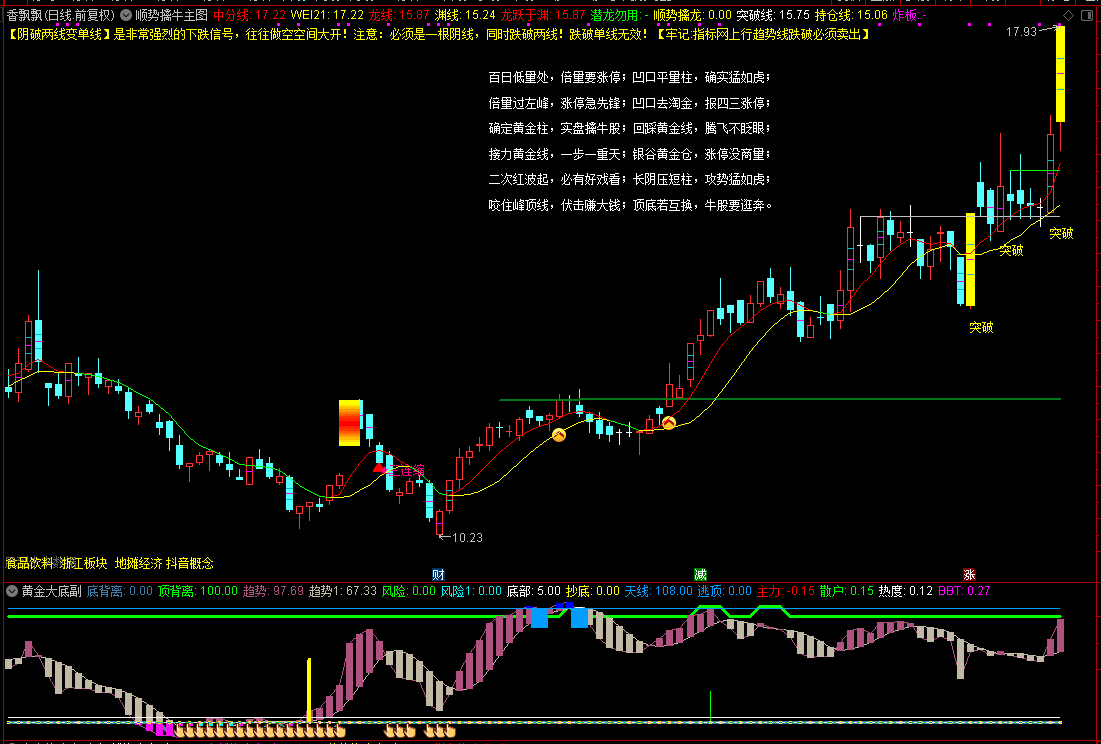Click the first blue square in sub-chart

[539, 618]
